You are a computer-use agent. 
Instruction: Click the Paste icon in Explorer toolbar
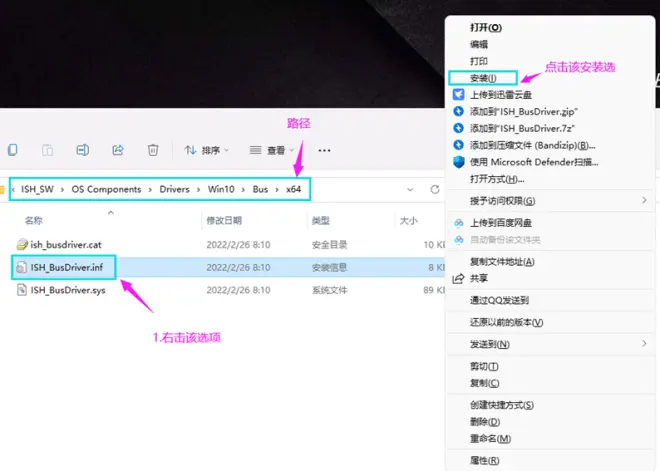click(47, 150)
